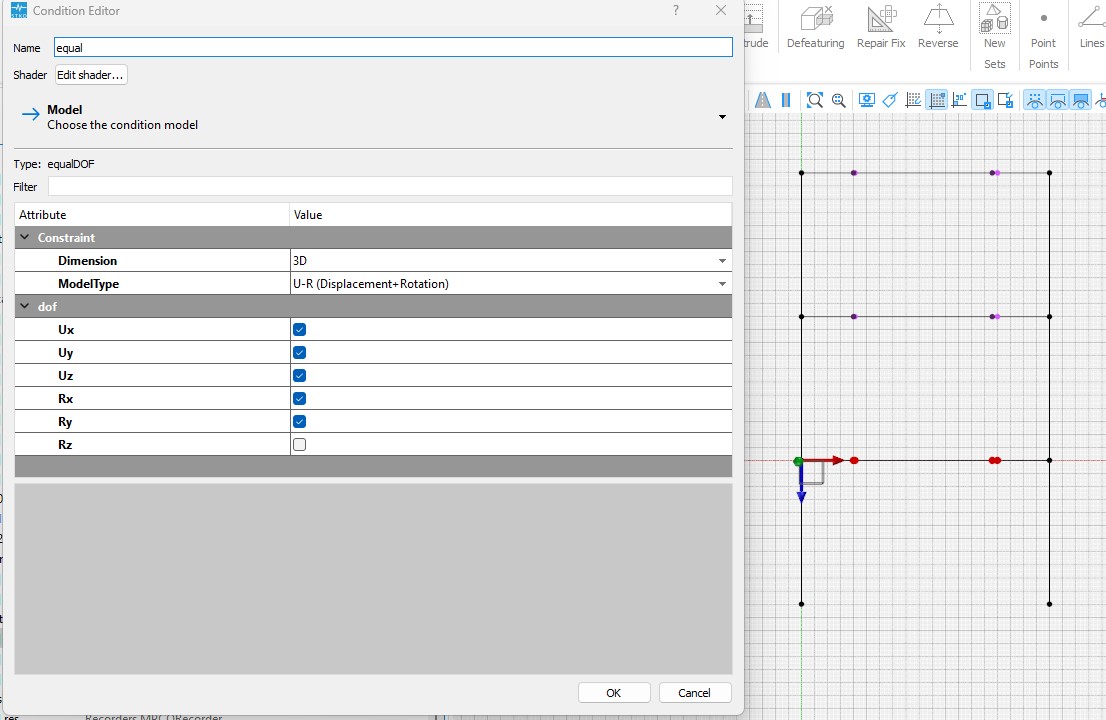1106x720 pixels.
Task: Toggle edges visibility eye icon
Action: click(x=1058, y=100)
